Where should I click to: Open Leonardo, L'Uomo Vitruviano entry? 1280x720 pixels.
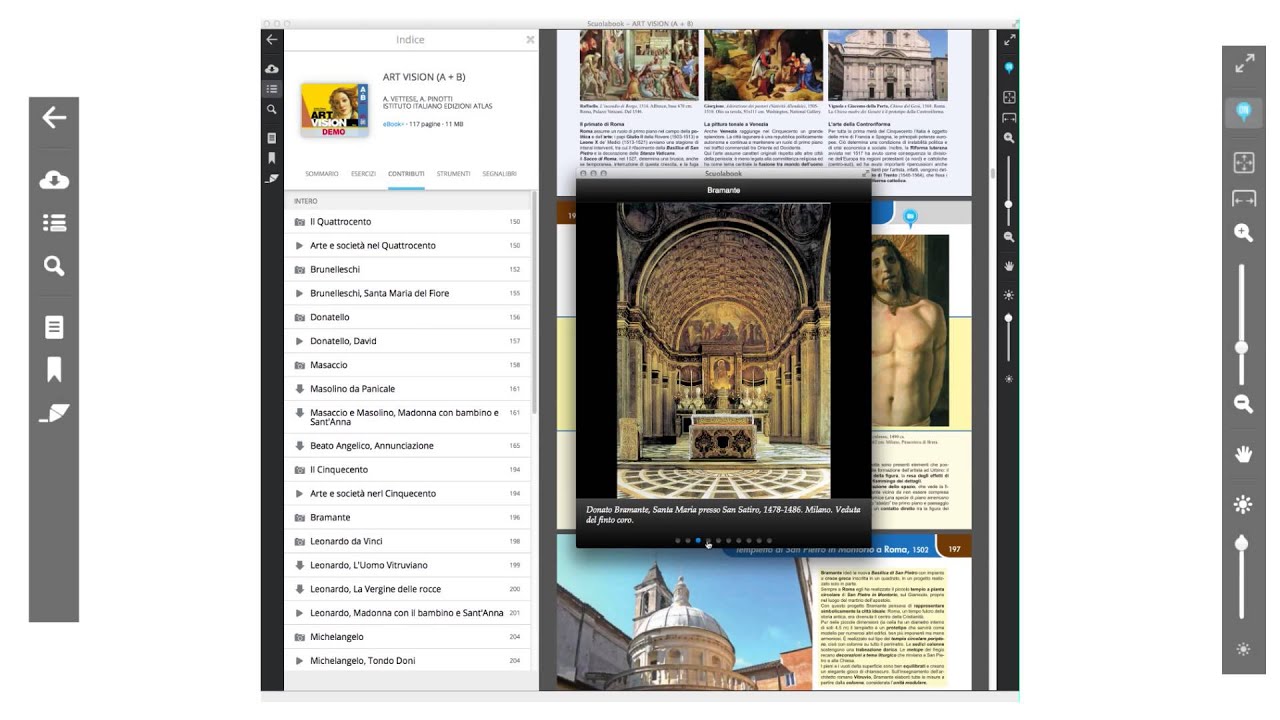(x=408, y=565)
